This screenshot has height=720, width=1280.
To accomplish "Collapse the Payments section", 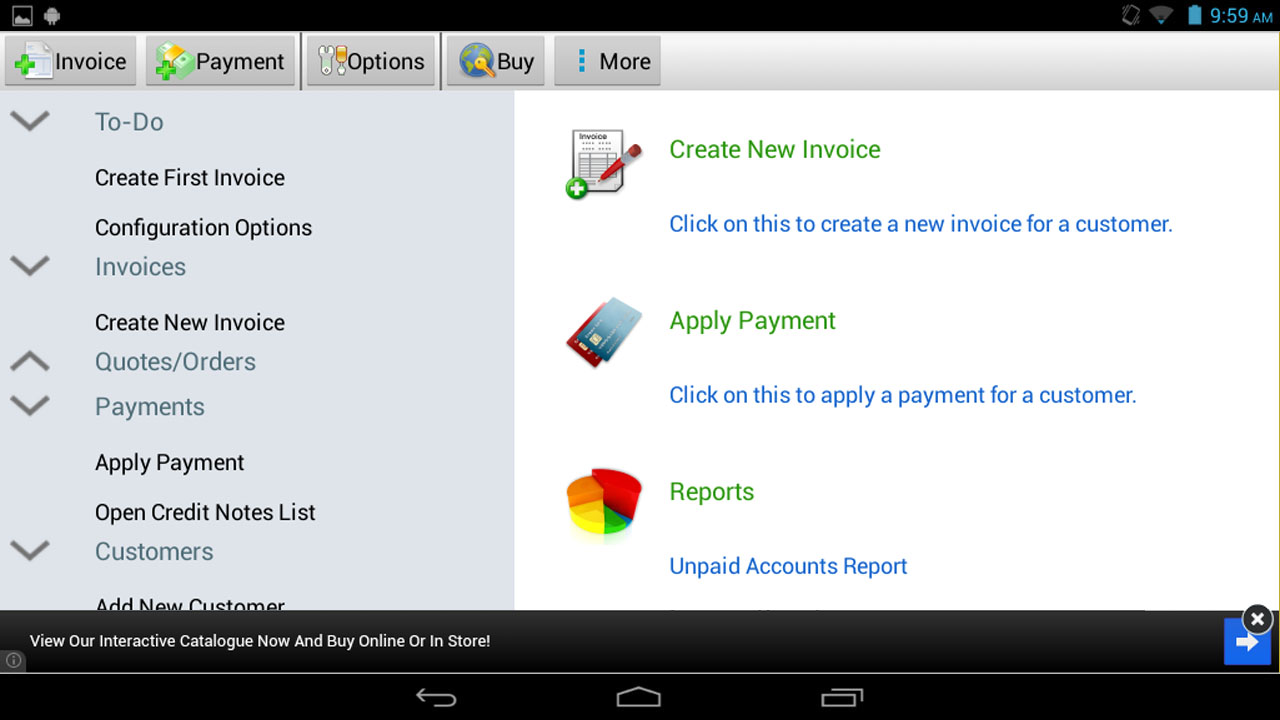I will [x=29, y=406].
